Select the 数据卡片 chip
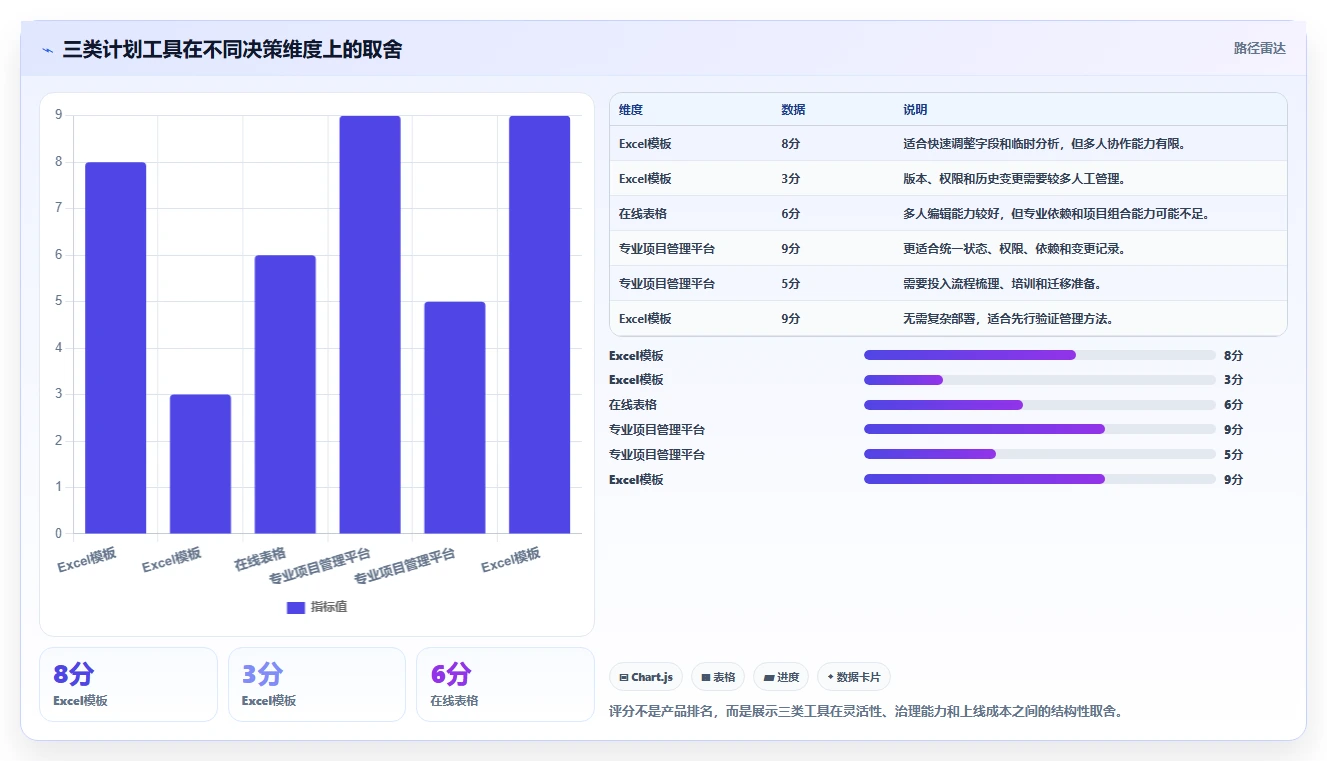The image size is (1327, 761). click(x=853, y=677)
